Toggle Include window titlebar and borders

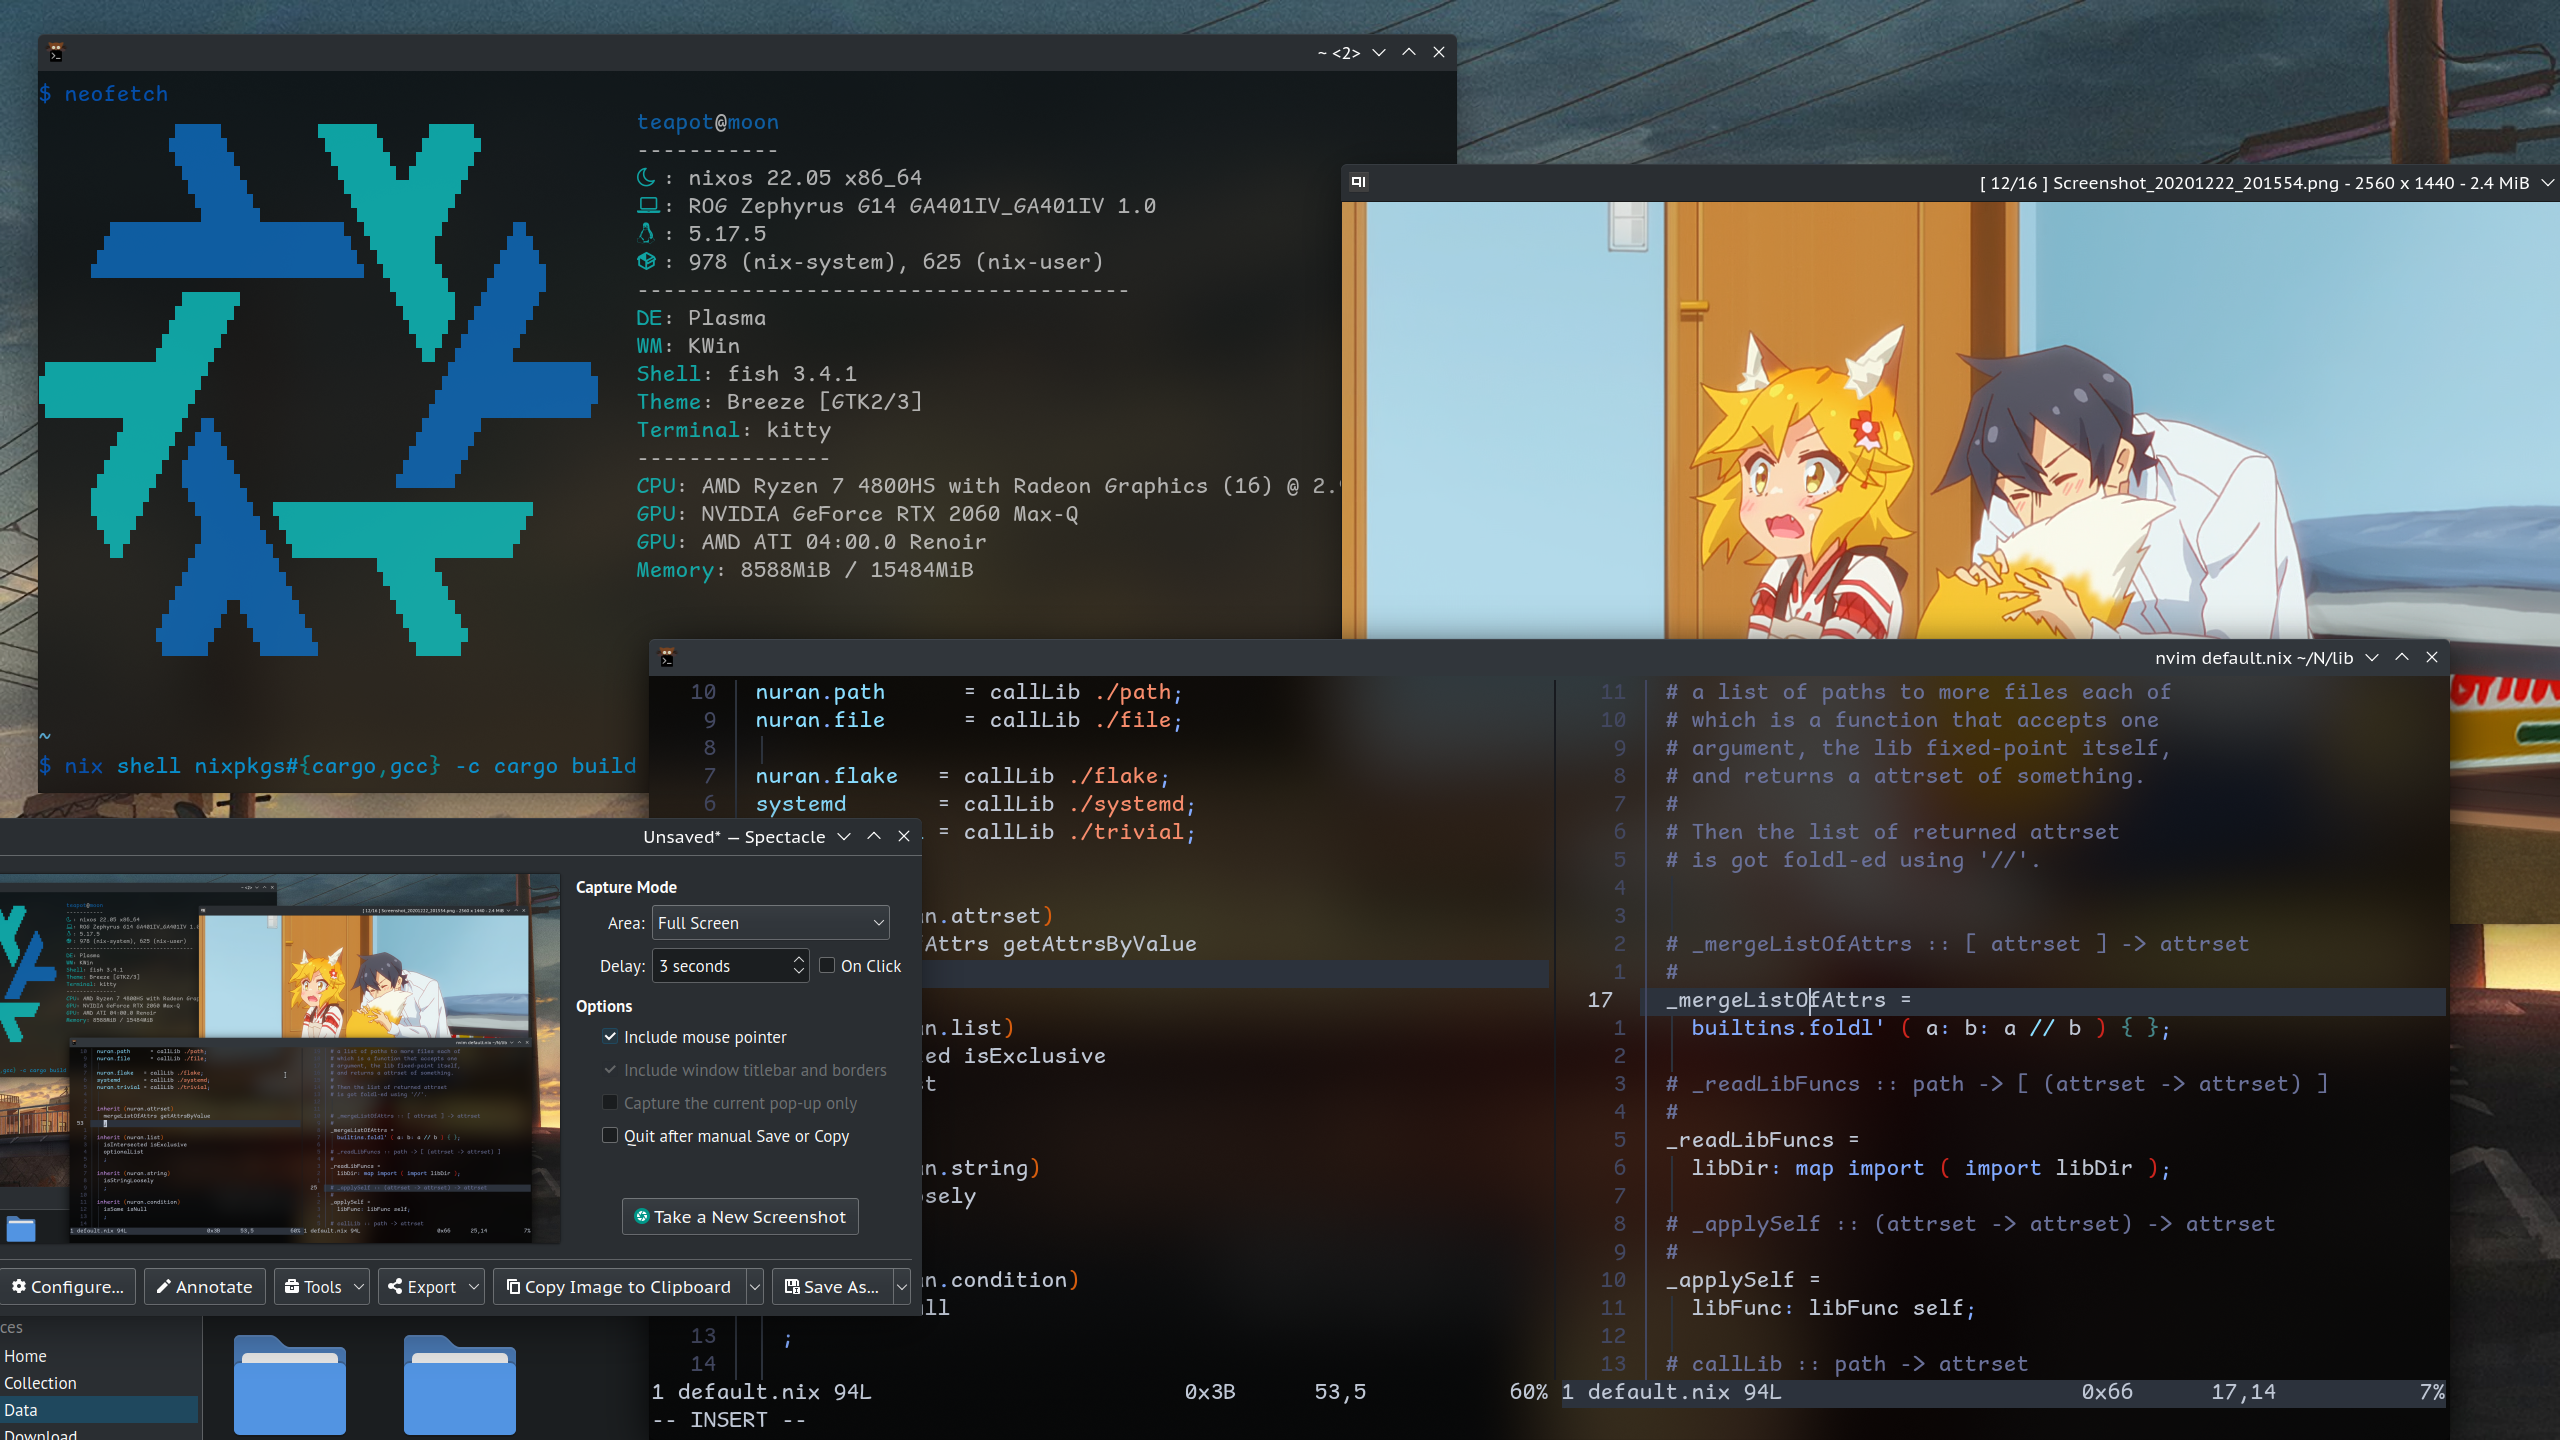[x=610, y=1069]
